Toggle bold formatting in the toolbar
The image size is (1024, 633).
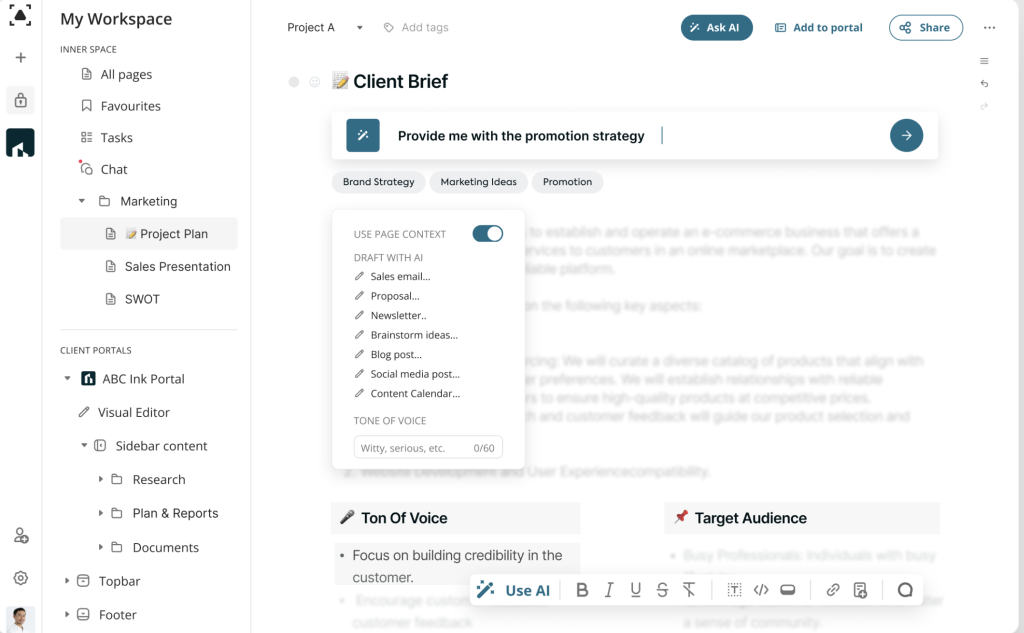point(582,591)
